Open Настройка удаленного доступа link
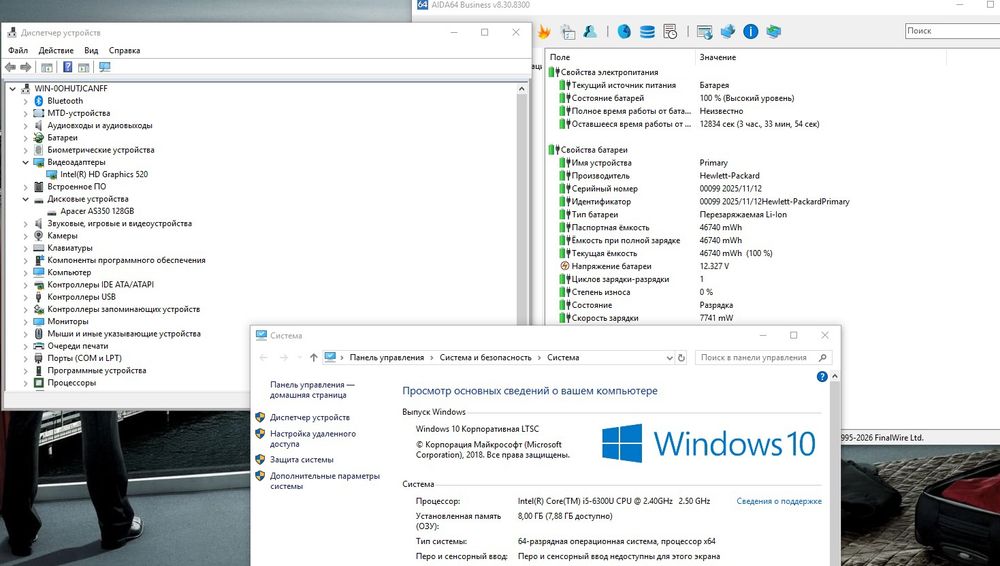Viewport: 1000px width, 566px height. coord(313,438)
